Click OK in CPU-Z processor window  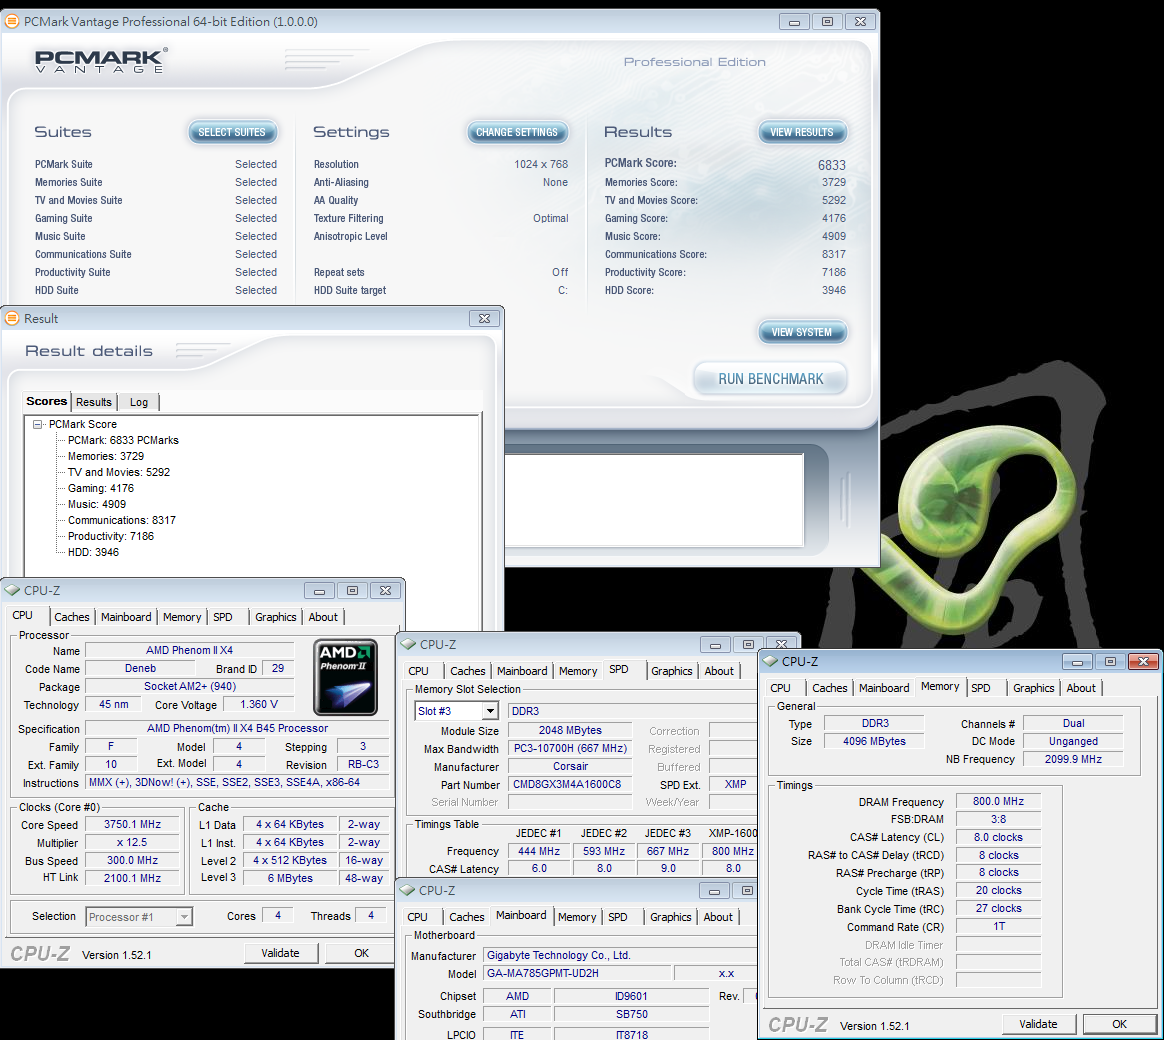pyautogui.click(x=362, y=953)
